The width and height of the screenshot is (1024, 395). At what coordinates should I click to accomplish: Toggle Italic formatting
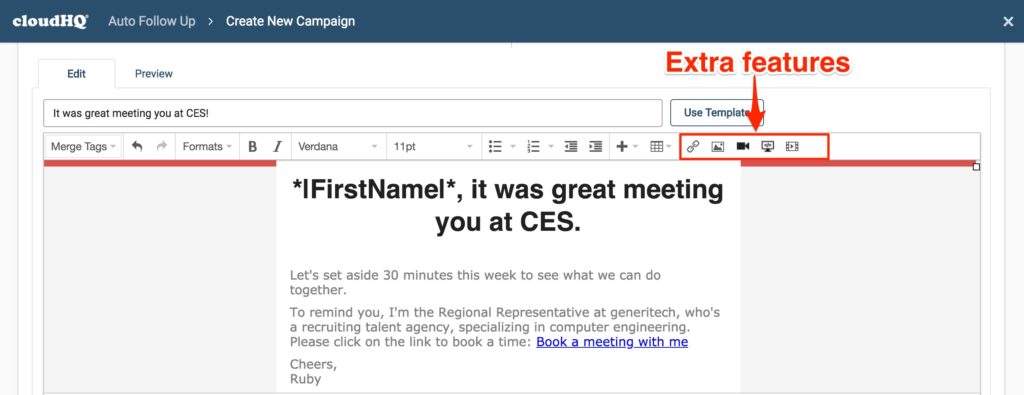tap(278, 147)
